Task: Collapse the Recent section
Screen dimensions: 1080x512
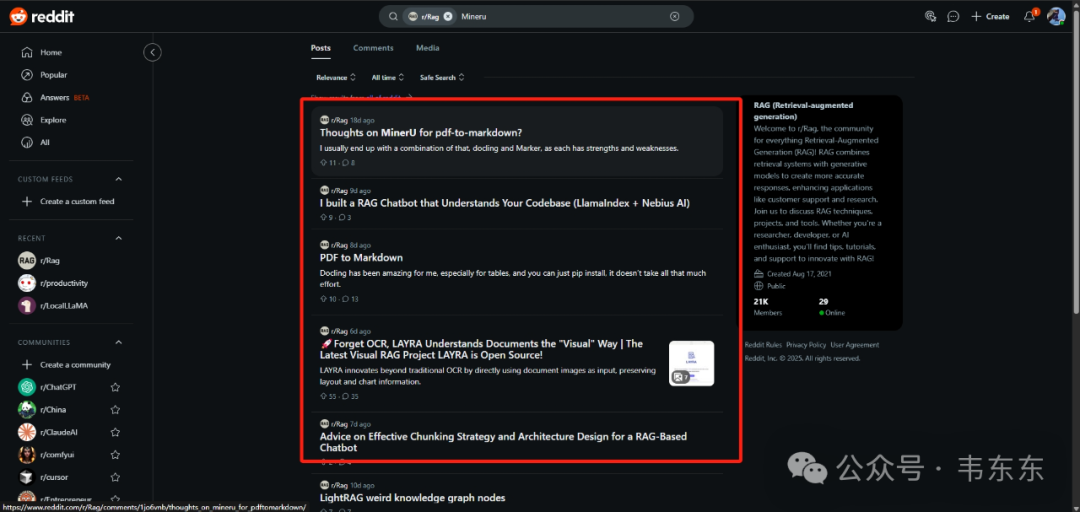Action: coord(118,238)
